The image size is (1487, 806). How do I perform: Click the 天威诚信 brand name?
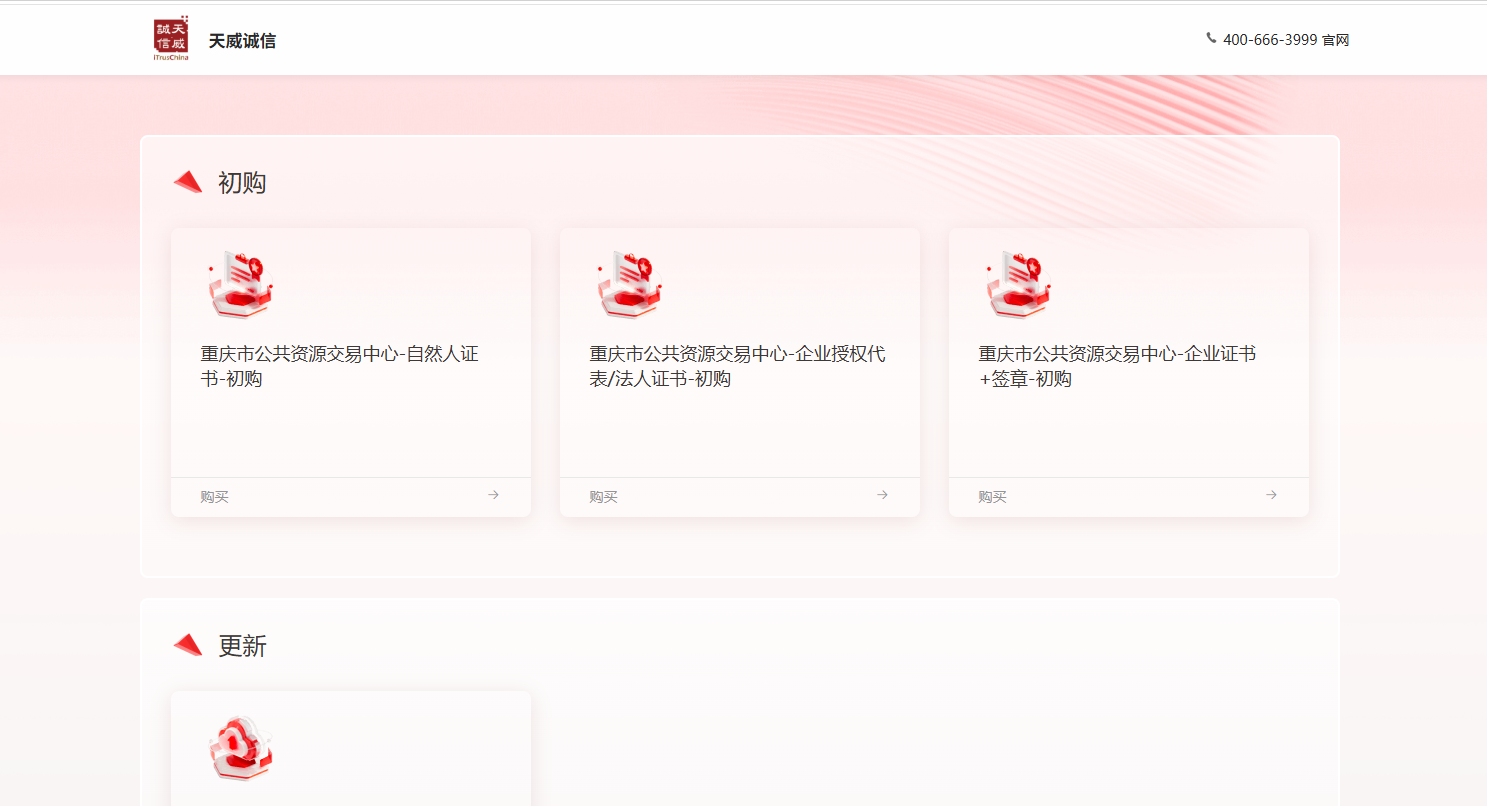coord(242,41)
